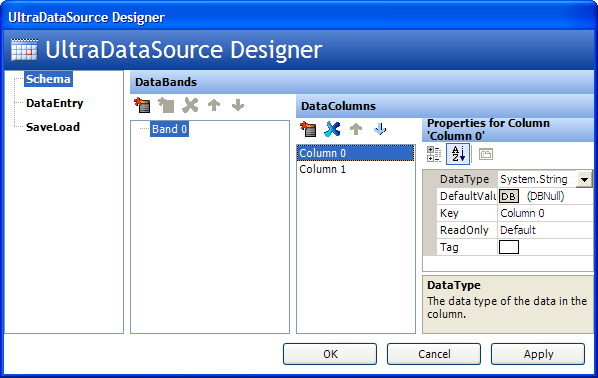Select Column 1 in the columns list

355,169
